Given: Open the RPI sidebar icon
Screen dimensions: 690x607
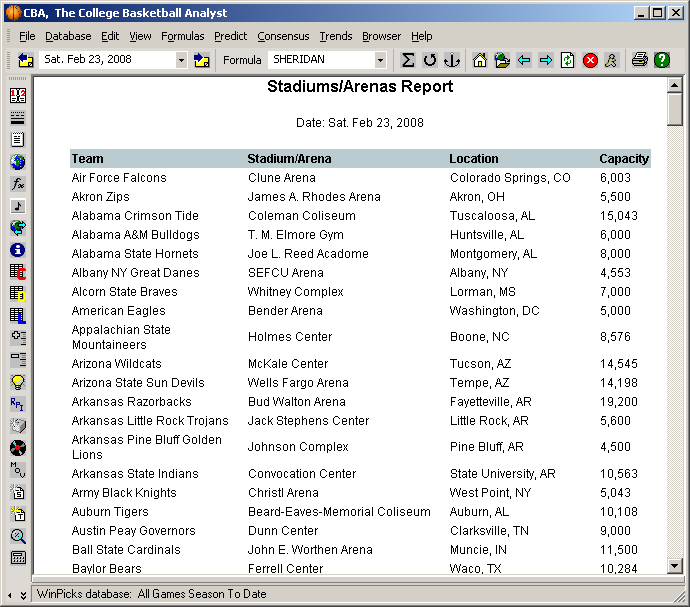Looking at the screenshot, I should click(18, 404).
